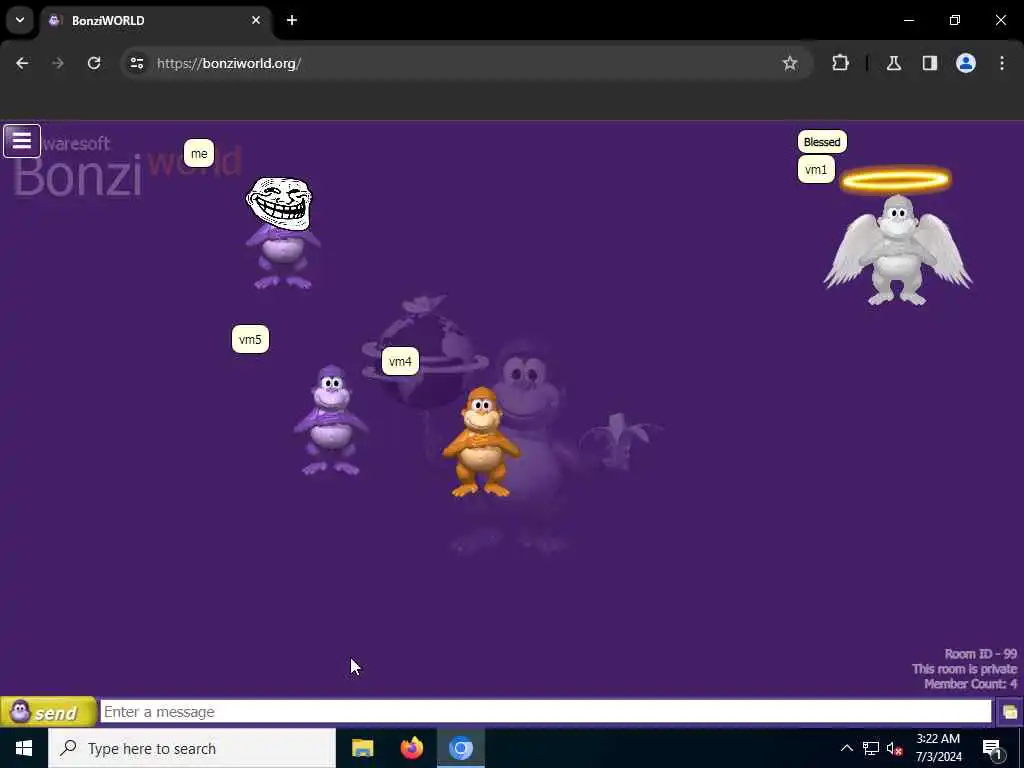Open network status tray icon
This screenshot has width=1024, height=768.
(871, 748)
